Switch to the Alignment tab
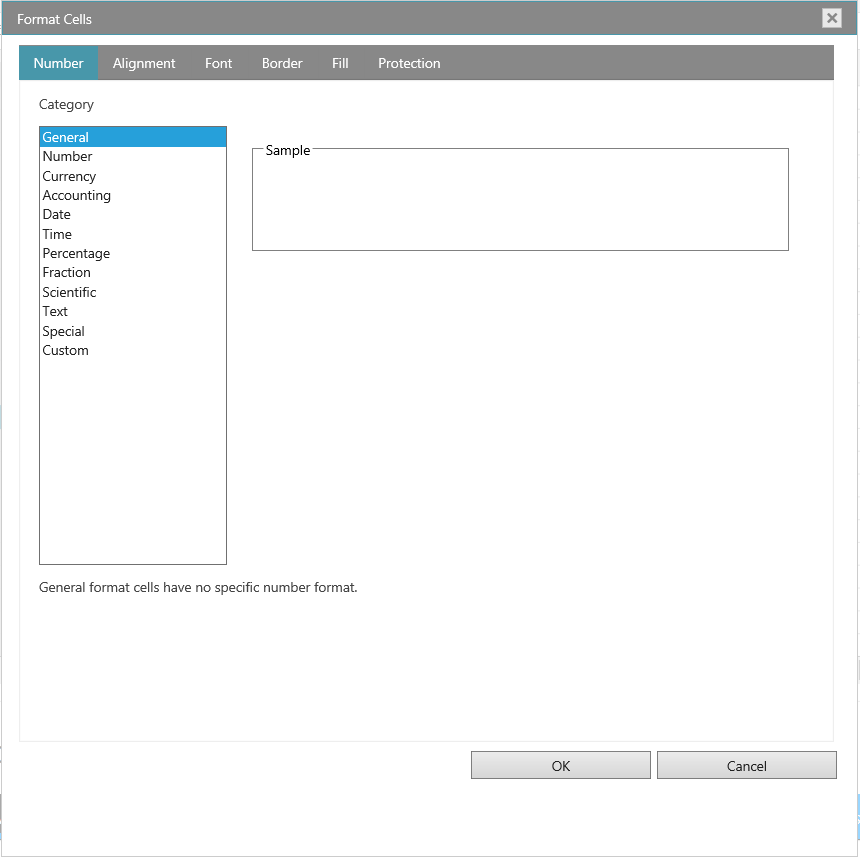Viewport: 860px width, 858px height. pyautogui.click(x=144, y=63)
